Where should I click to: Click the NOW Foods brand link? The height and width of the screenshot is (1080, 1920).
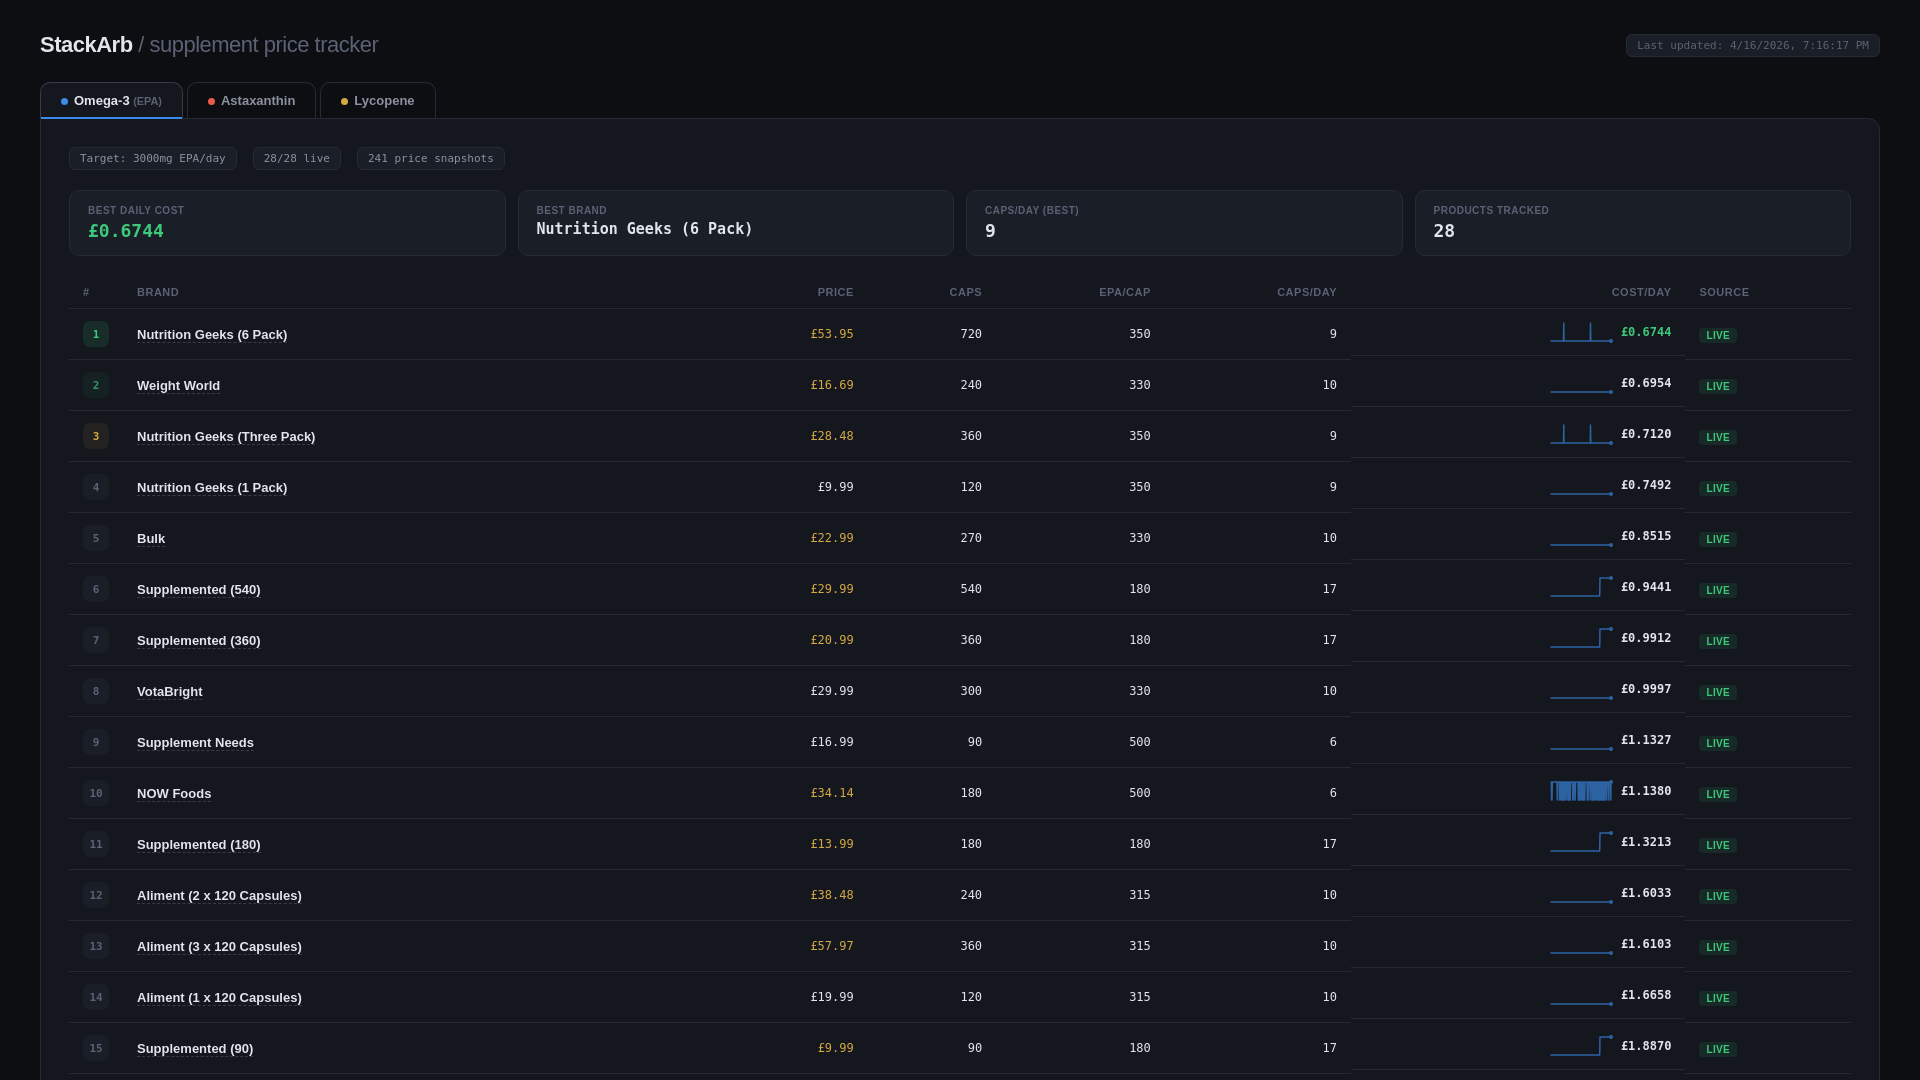[x=174, y=794]
